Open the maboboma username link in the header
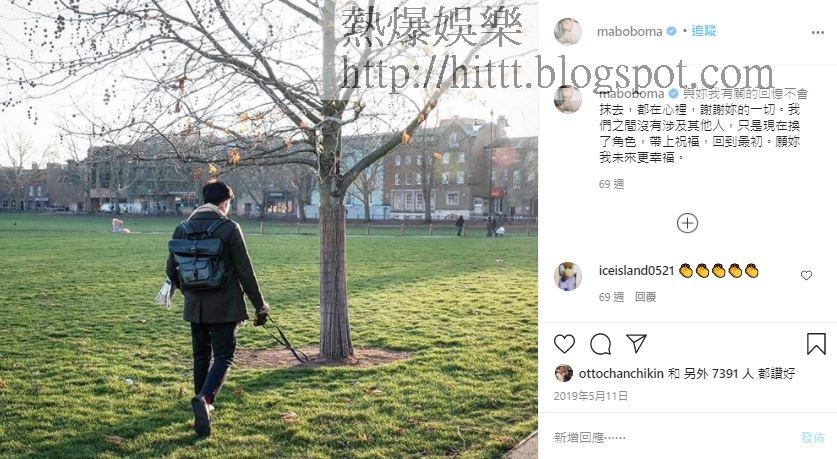Image resolution: width=837 pixels, height=459 pixels. tap(629, 31)
